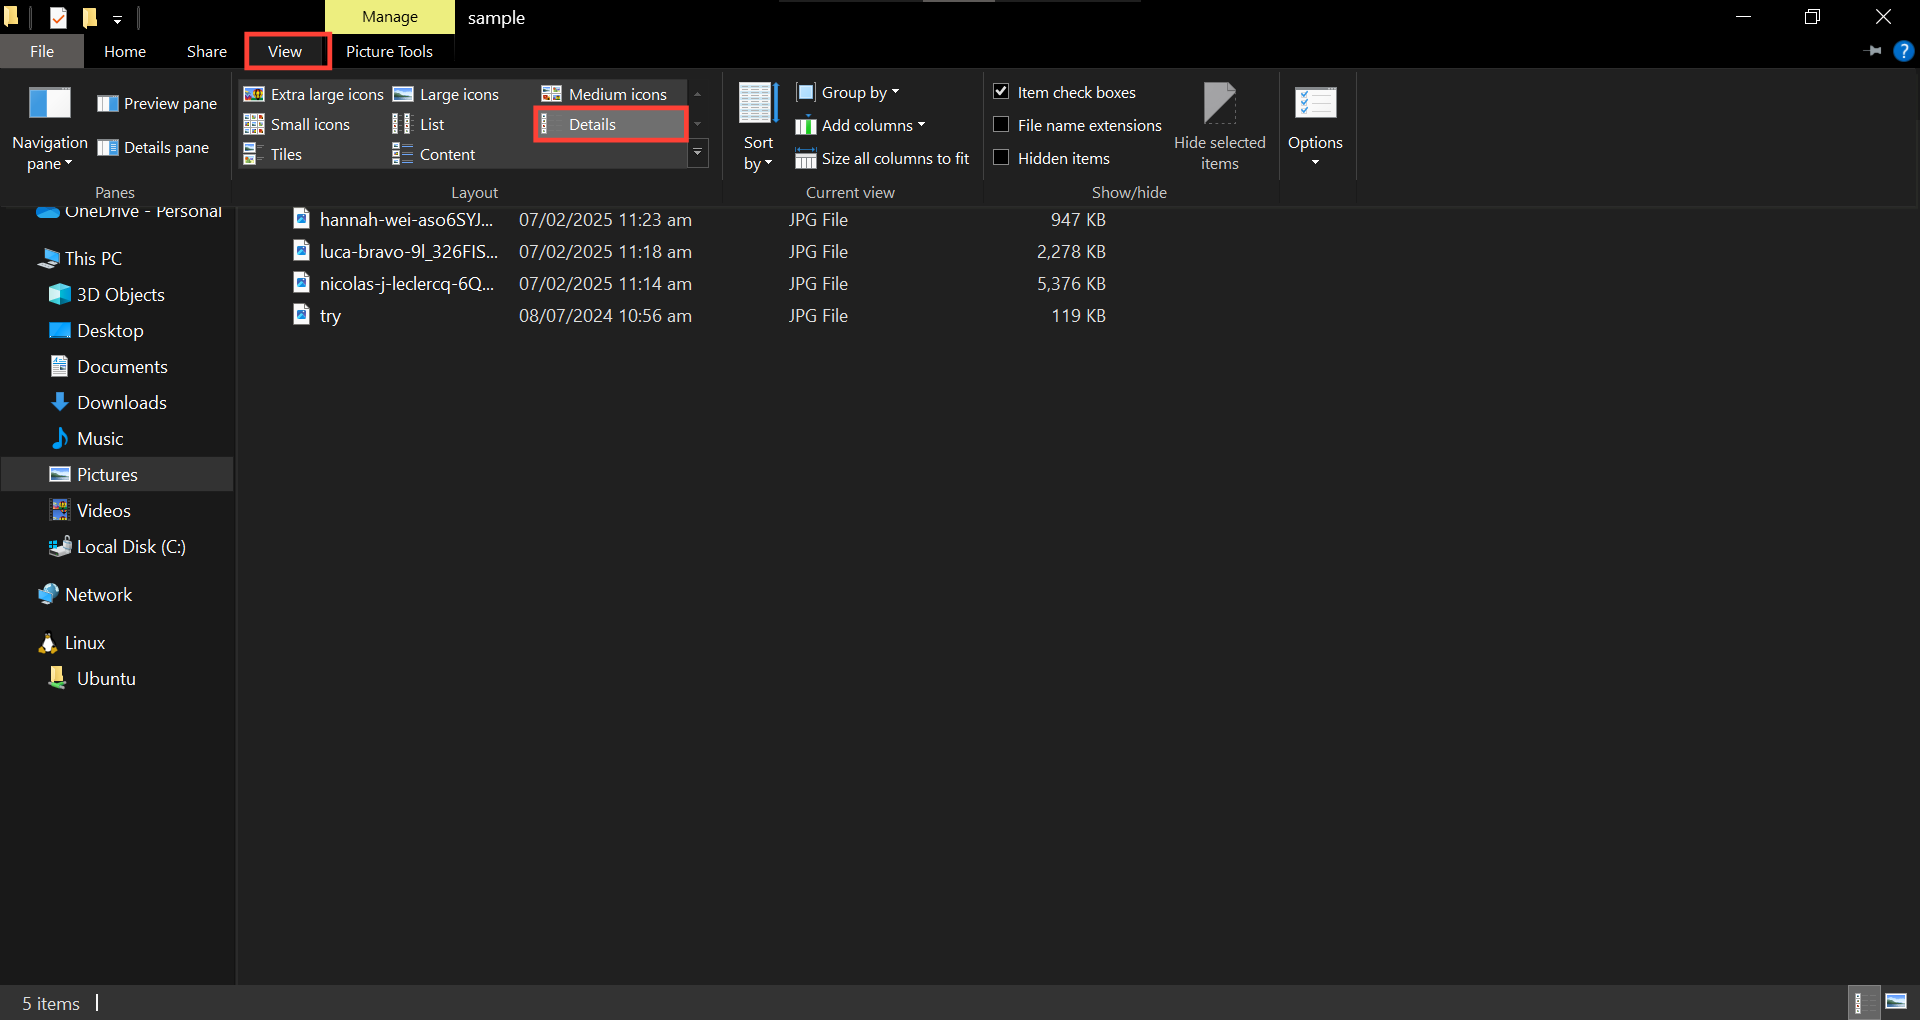
Task: Open the Help question mark icon
Action: pyautogui.click(x=1903, y=51)
